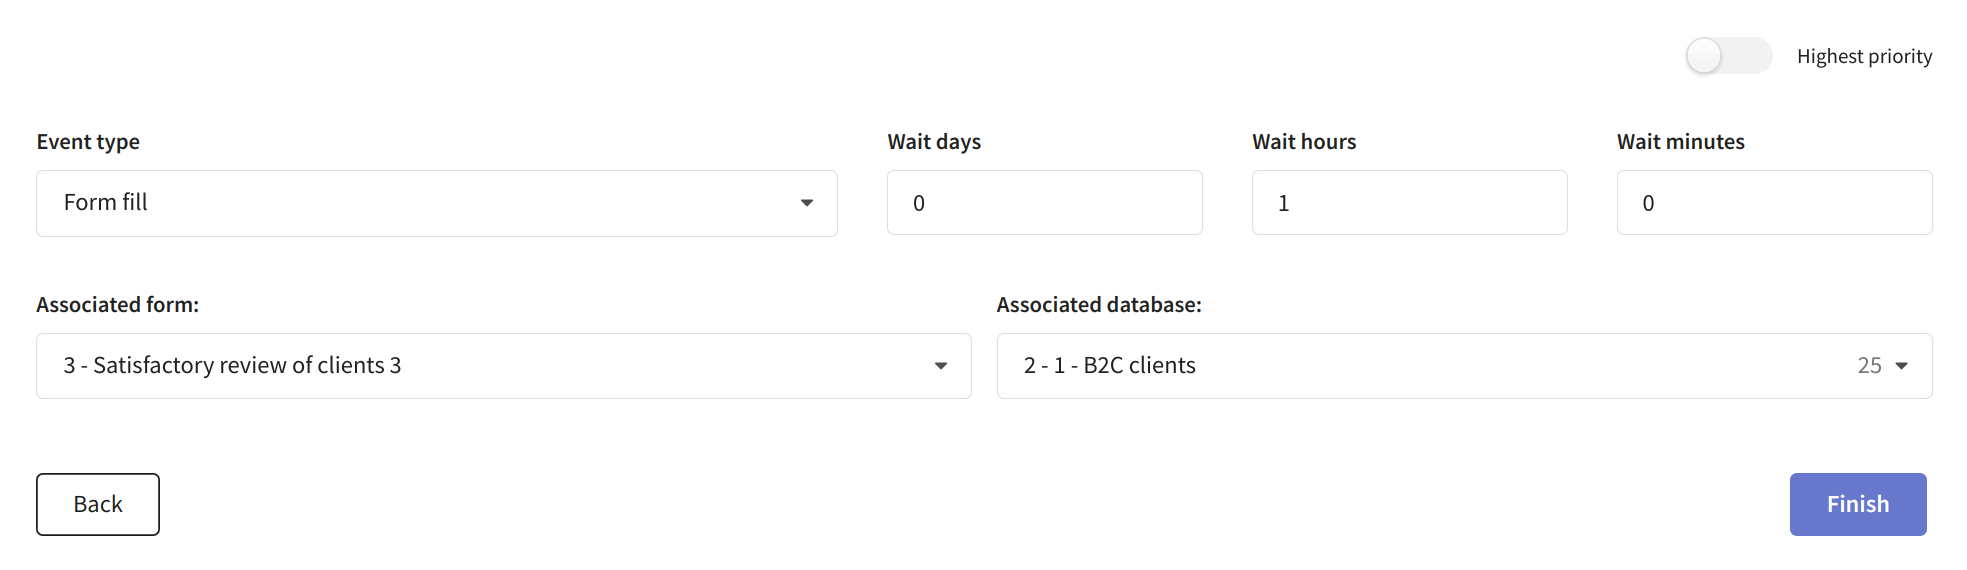Click the Associated form label

pos(118,305)
